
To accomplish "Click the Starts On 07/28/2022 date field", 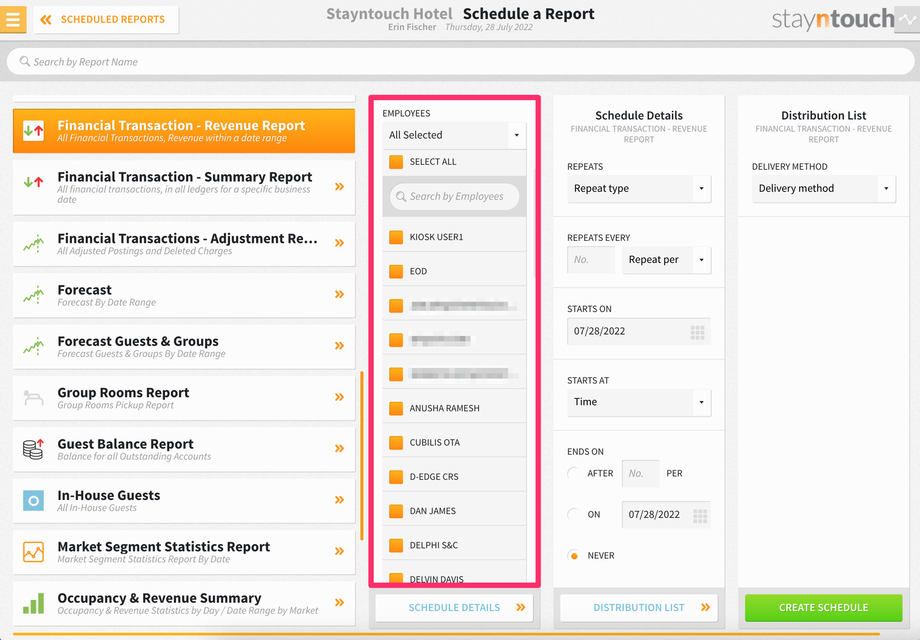I will click(639, 331).
